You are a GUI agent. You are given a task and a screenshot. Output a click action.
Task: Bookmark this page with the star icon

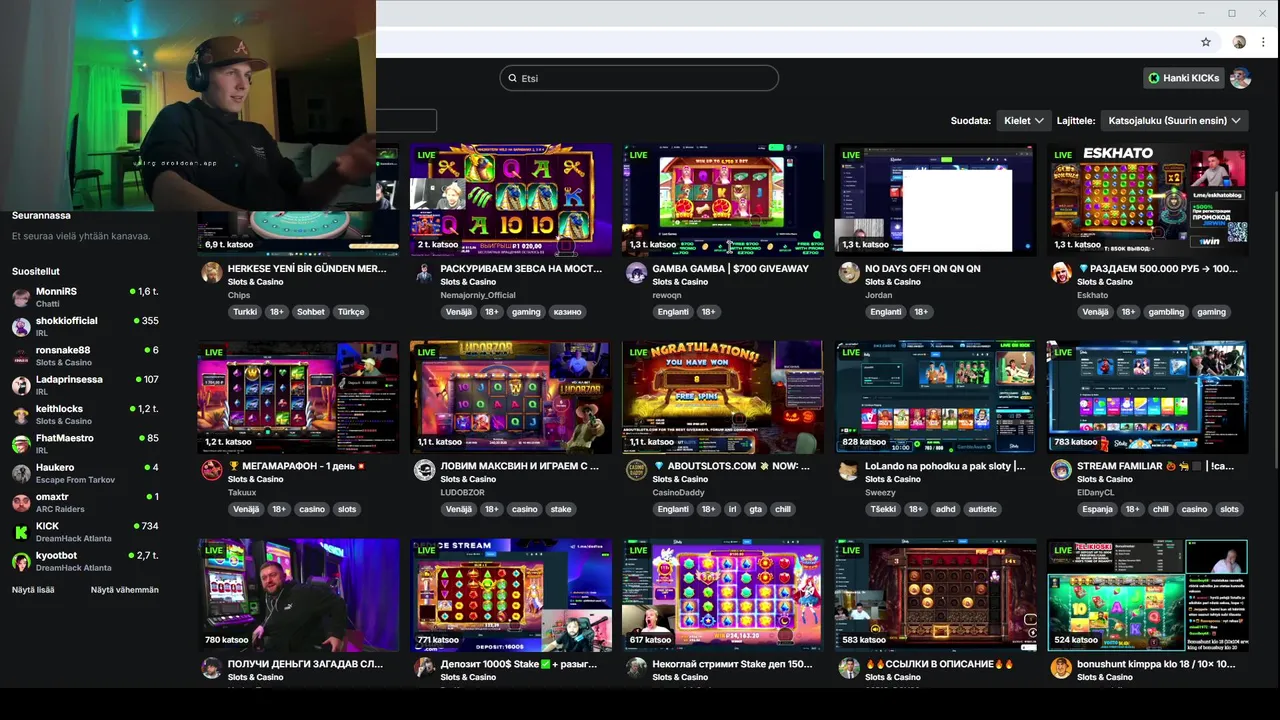1206,42
